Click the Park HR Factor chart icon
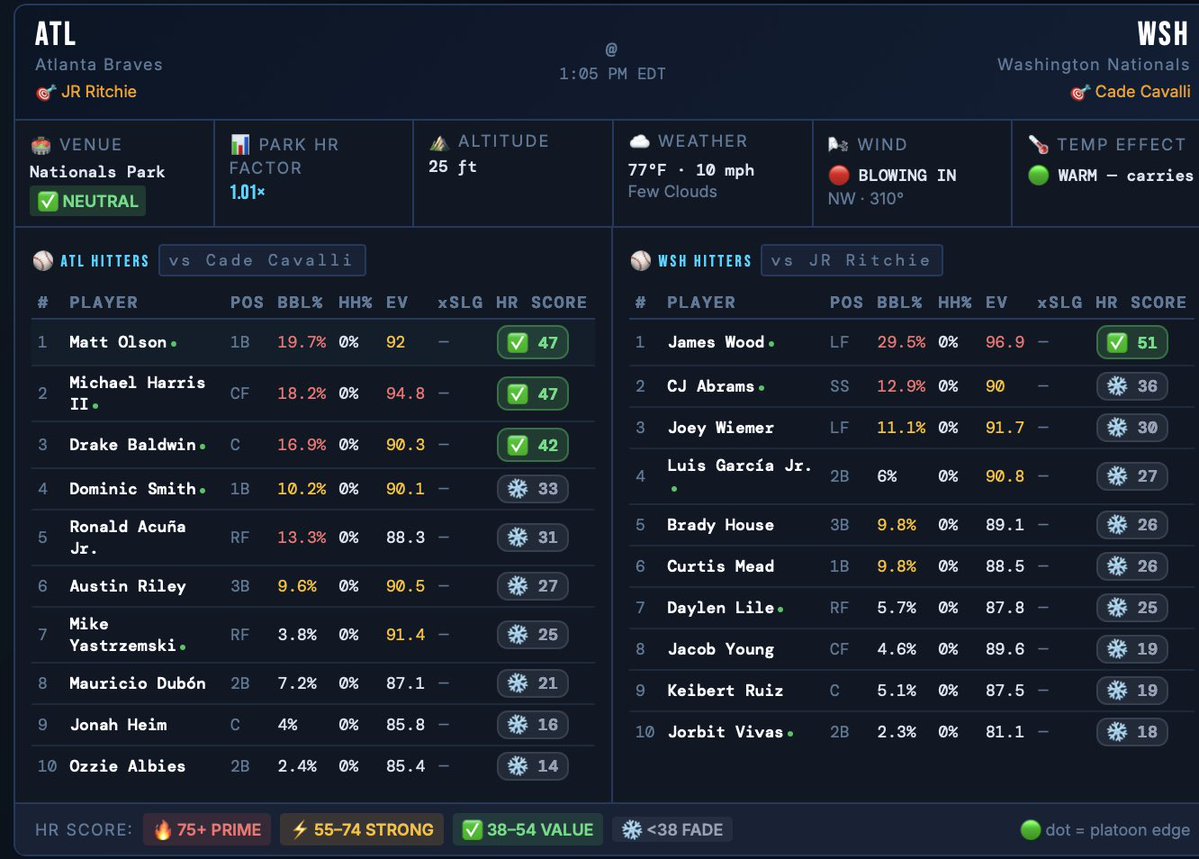Screen dimensions: 1199x859 tap(240, 145)
